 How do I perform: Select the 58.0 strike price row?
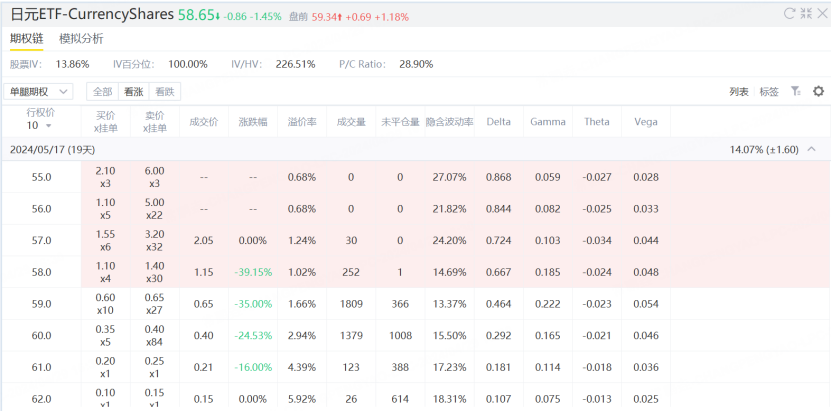(x=416, y=272)
